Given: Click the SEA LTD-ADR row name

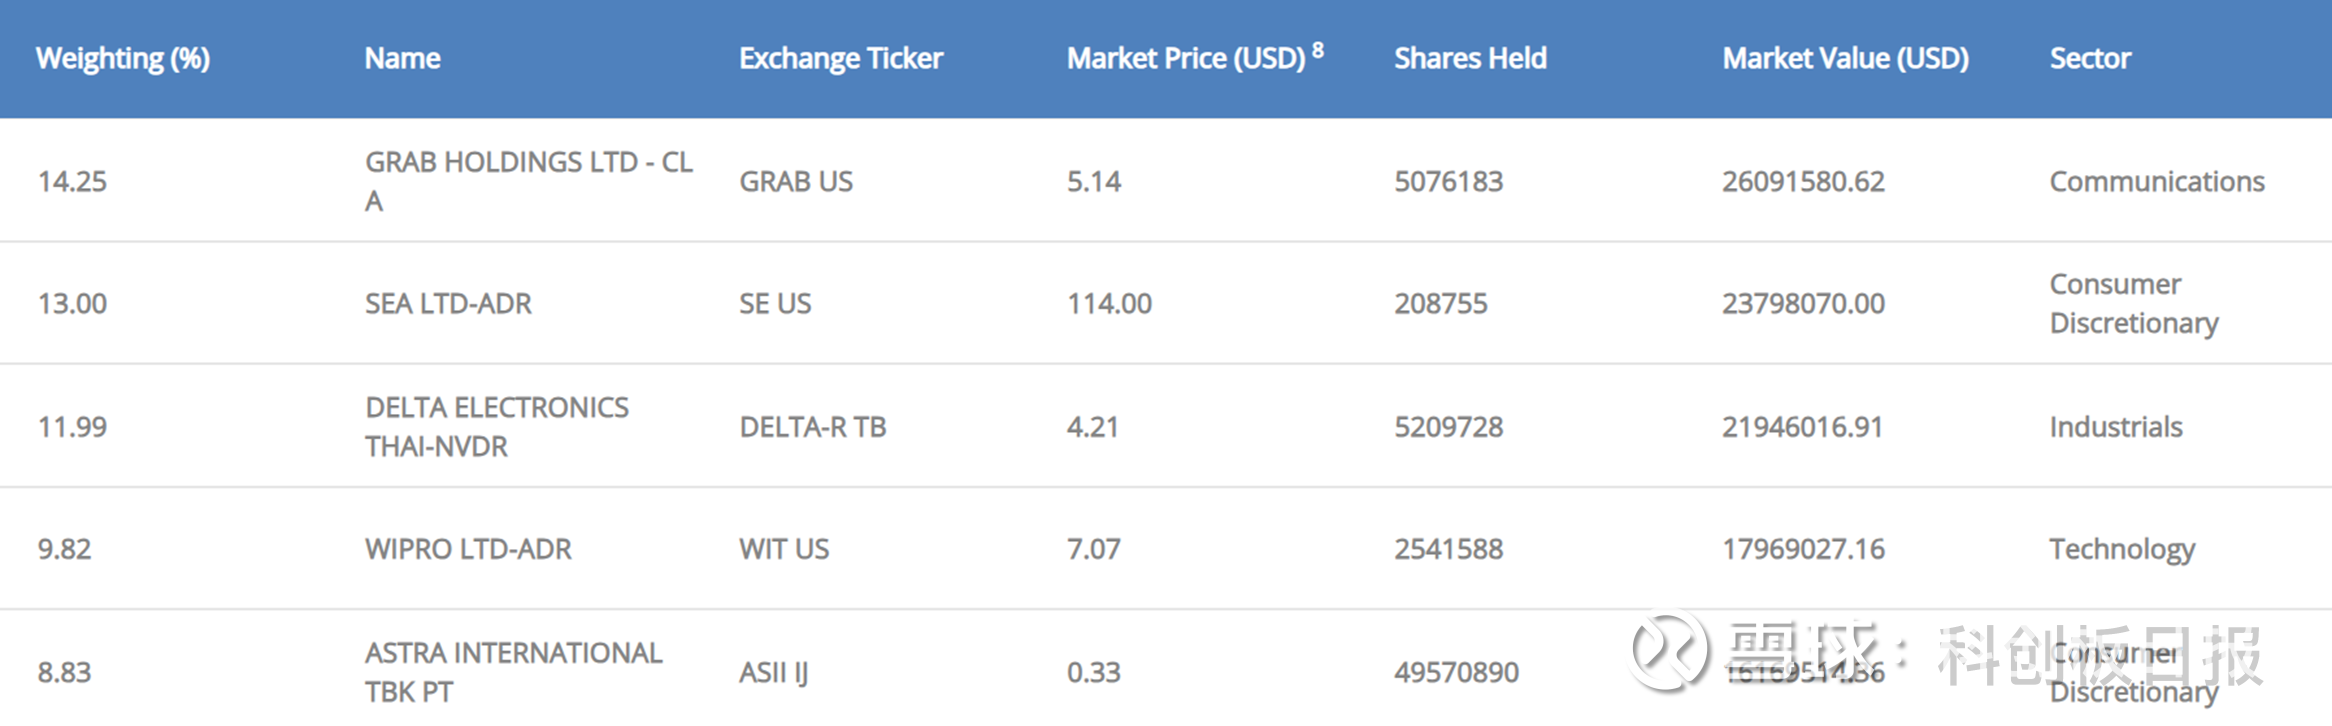Looking at the screenshot, I should click(x=448, y=303).
